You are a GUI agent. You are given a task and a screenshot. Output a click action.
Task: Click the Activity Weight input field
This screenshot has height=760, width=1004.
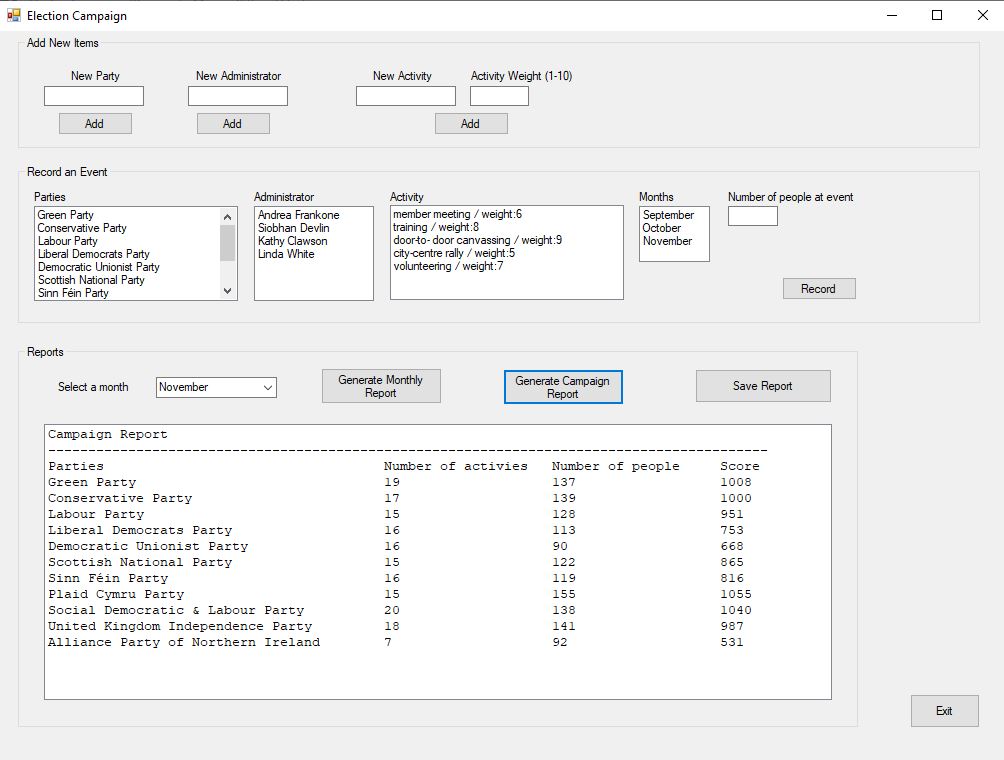point(499,96)
